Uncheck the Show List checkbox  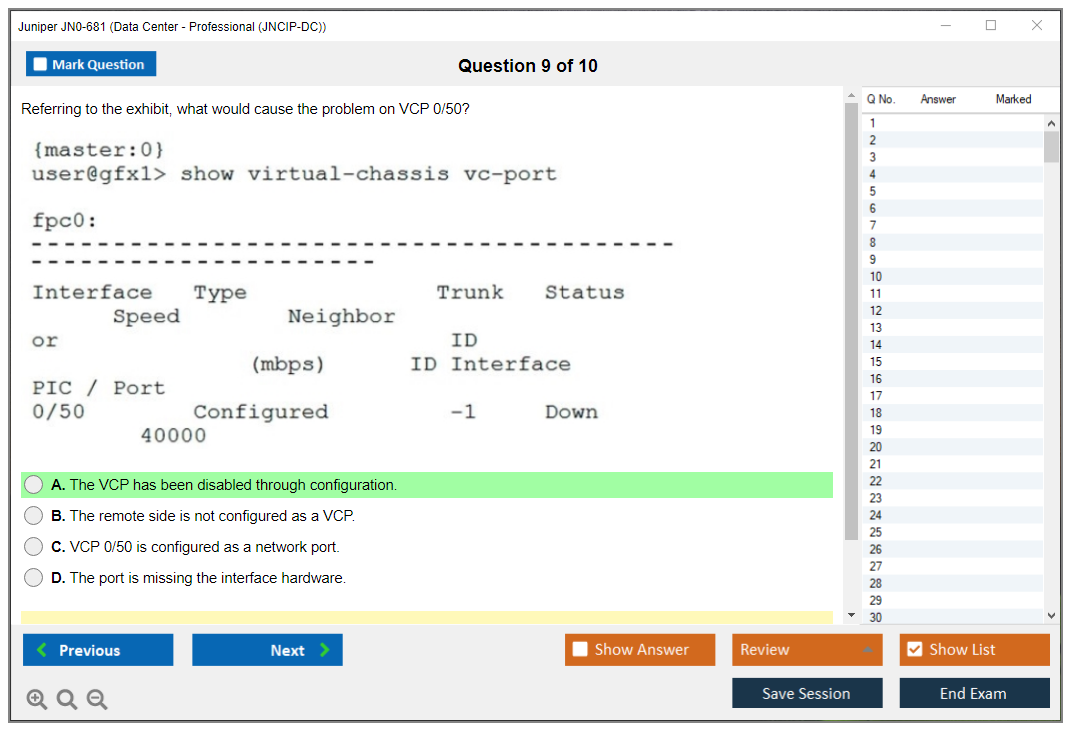pyautogui.click(x=914, y=649)
